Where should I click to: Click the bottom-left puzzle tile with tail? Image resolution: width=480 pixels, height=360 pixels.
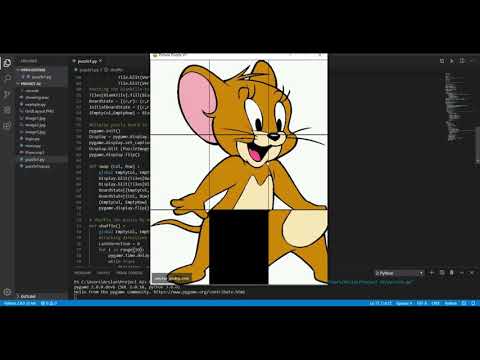(x=180, y=247)
